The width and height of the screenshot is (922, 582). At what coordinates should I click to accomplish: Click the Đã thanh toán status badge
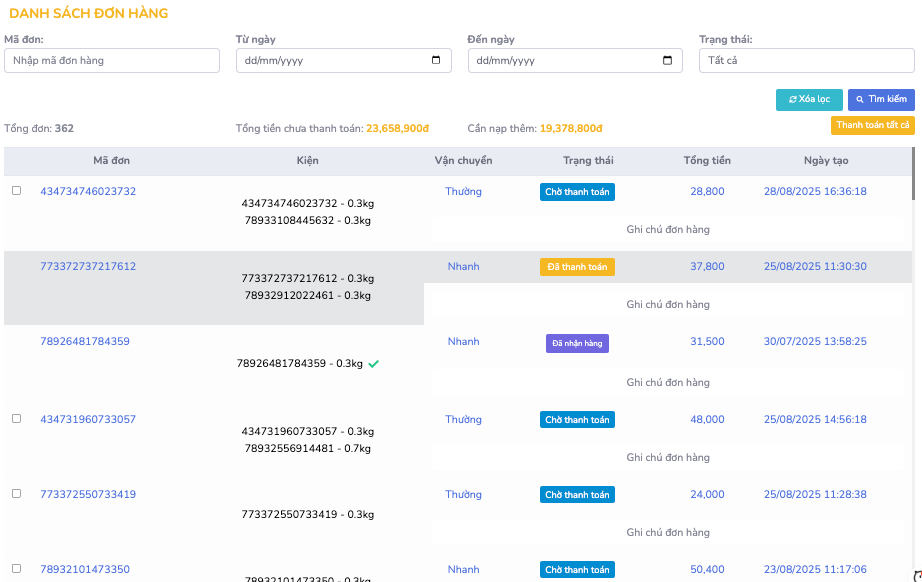tap(577, 267)
